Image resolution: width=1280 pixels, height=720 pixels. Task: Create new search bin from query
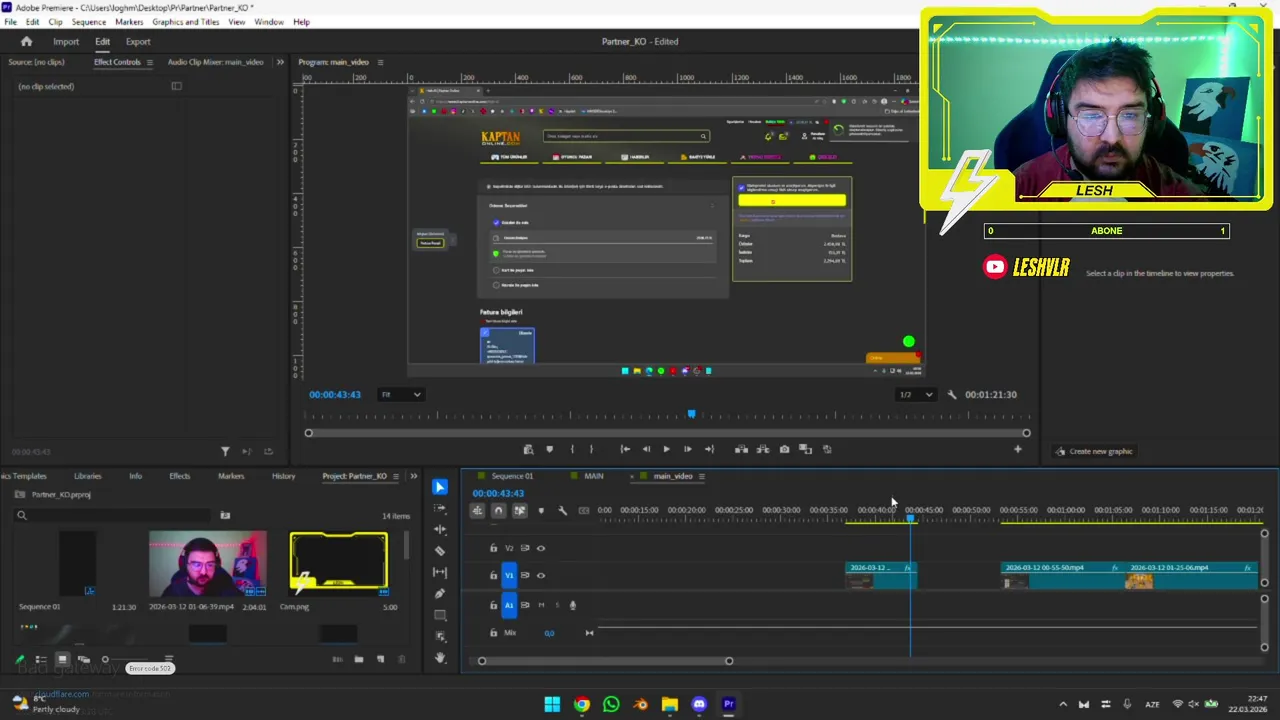[x=225, y=516]
